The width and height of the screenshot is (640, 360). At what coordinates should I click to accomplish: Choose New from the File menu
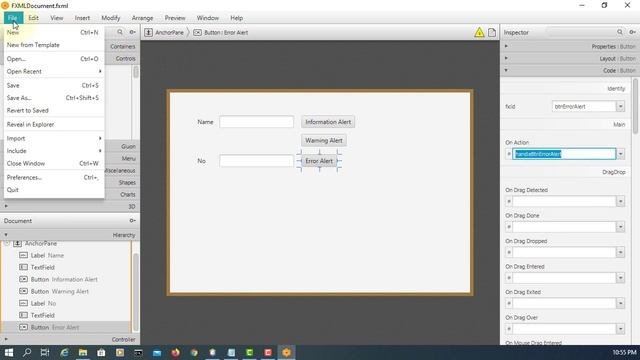pos(54,32)
